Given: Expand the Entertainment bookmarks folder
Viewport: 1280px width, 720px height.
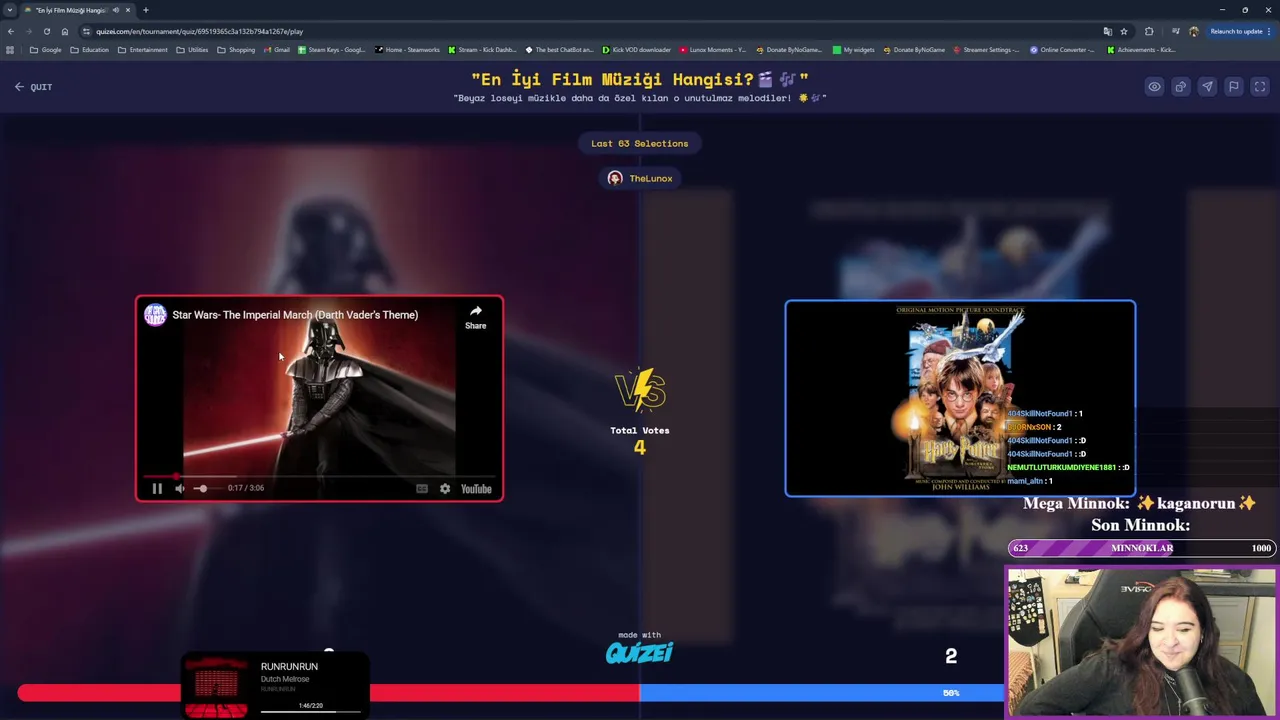Looking at the screenshot, I should [143, 50].
